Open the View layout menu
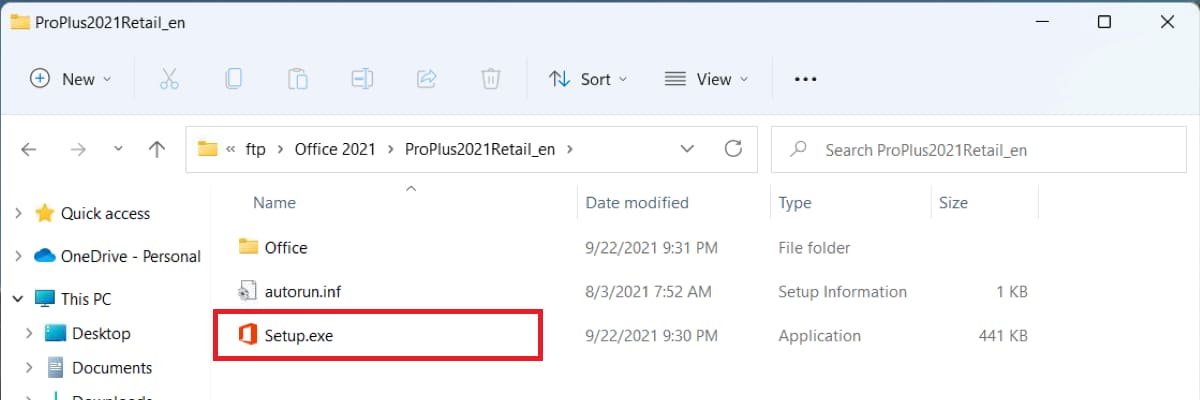Image resolution: width=1200 pixels, height=400 pixels. (x=706, y=79)
